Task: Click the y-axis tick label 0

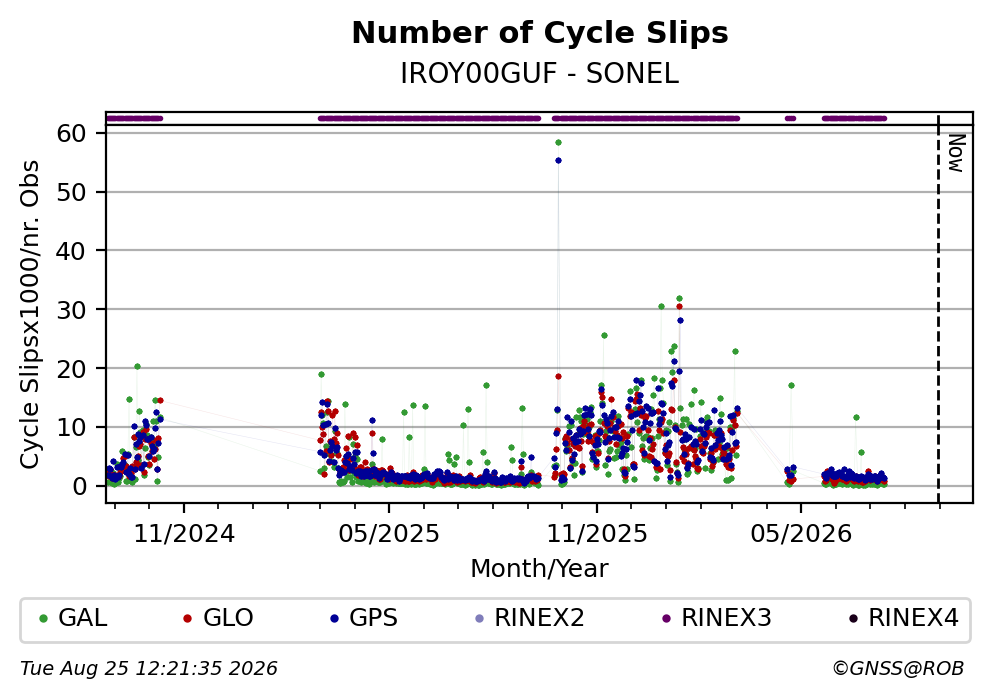Action: pyautogui.click(x=80, y=487)
